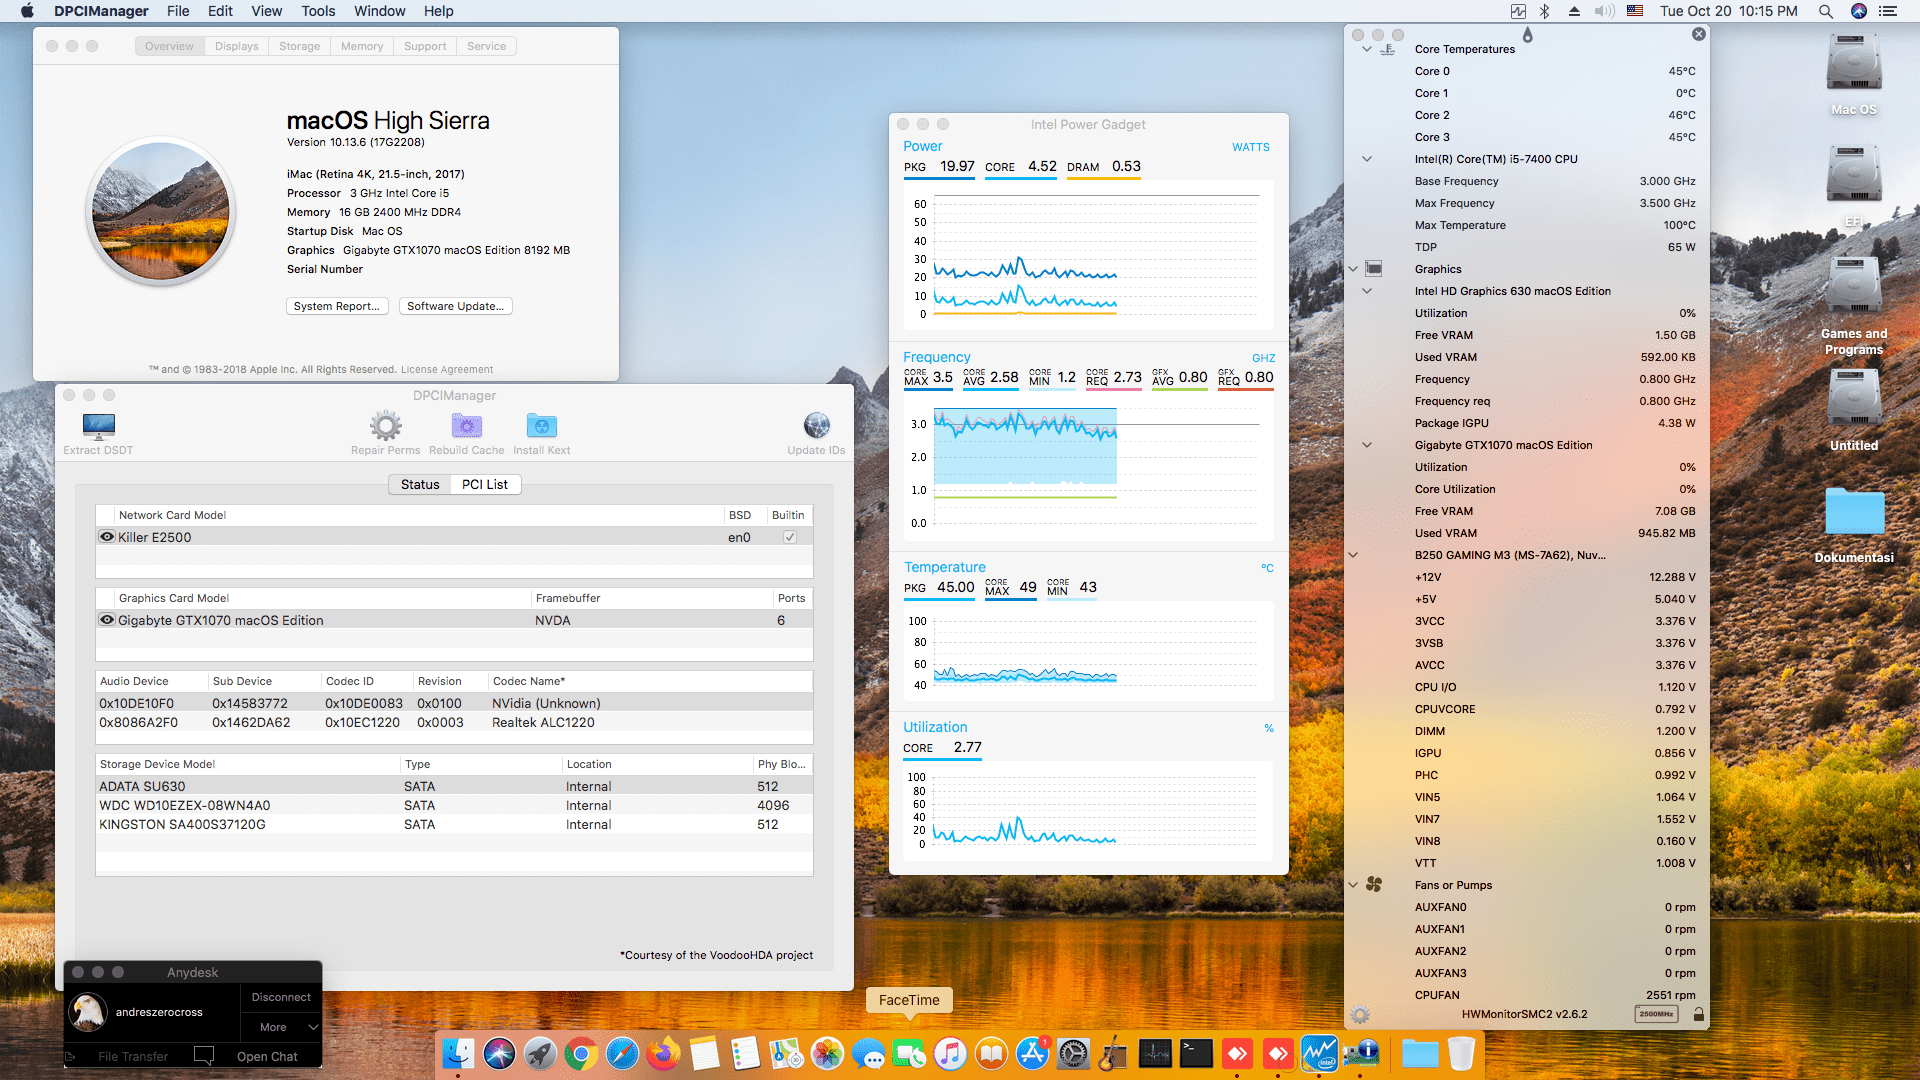Open the Dokumentasi folder on desktop
The height and width of the screenshot is (1080, 1920).
pos(1854,526)
